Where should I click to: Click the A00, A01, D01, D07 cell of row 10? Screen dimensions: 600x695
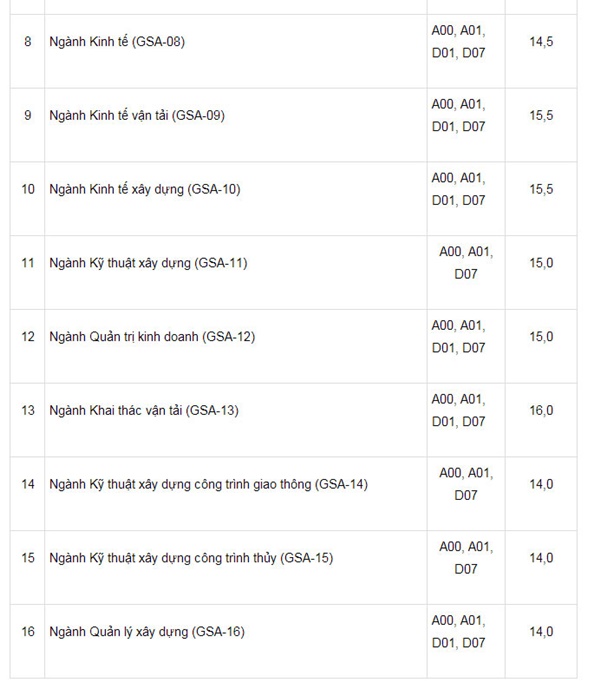pos(458,189)
